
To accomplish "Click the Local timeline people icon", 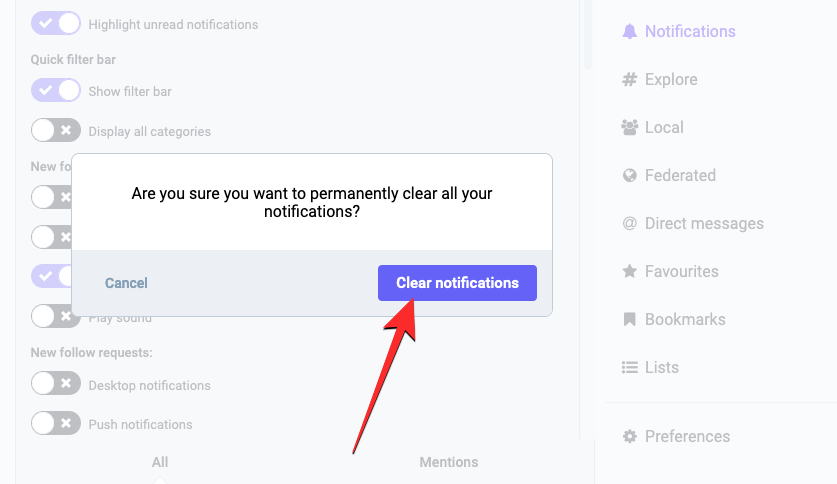I will click(x=629, y=128).
